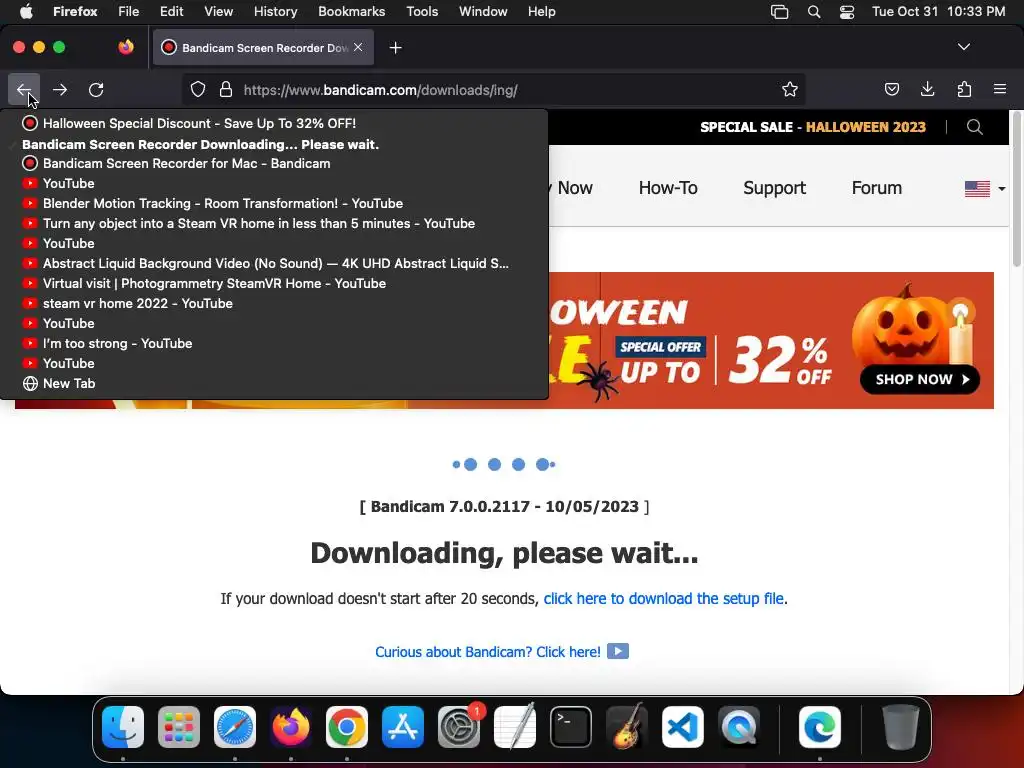Go back to Halloween Special Discount history entry
The width and height of the screenshot is (1024, 768).
pos(274,123)
